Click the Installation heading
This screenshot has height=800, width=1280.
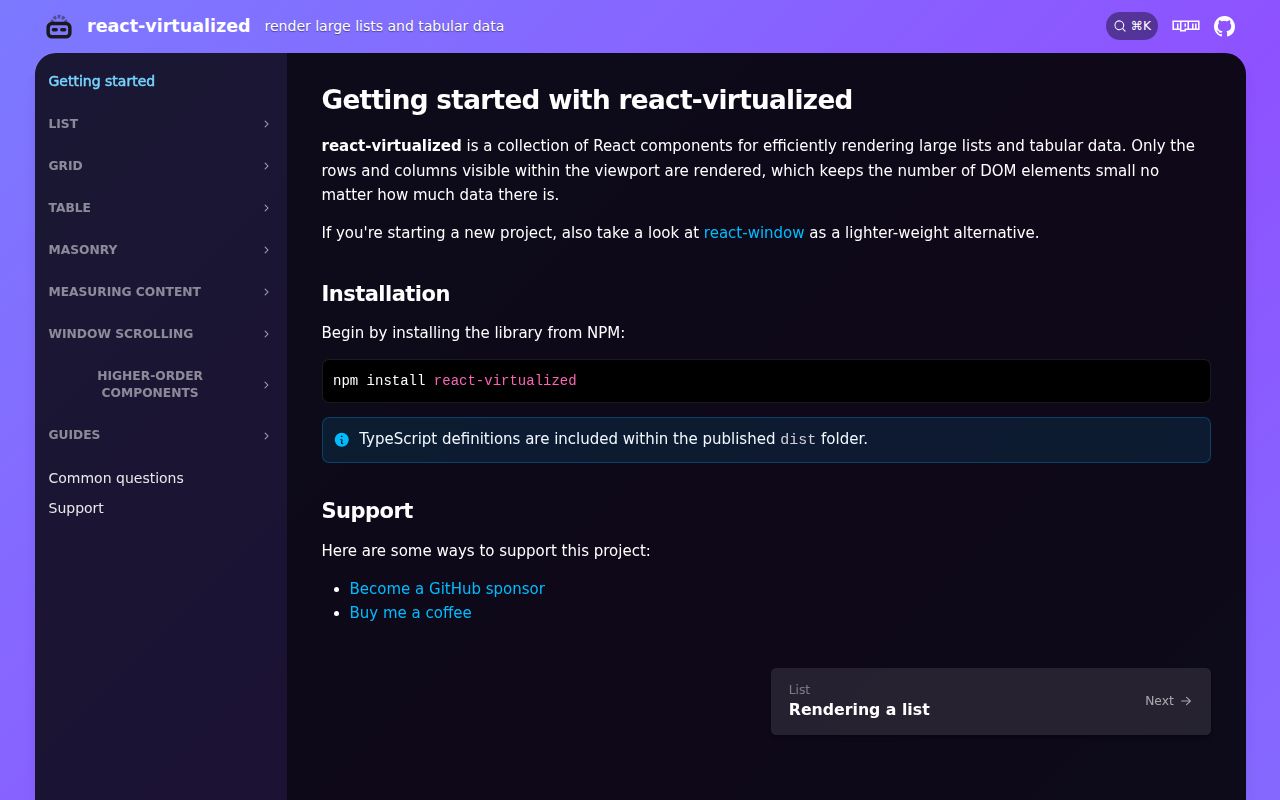386,294
